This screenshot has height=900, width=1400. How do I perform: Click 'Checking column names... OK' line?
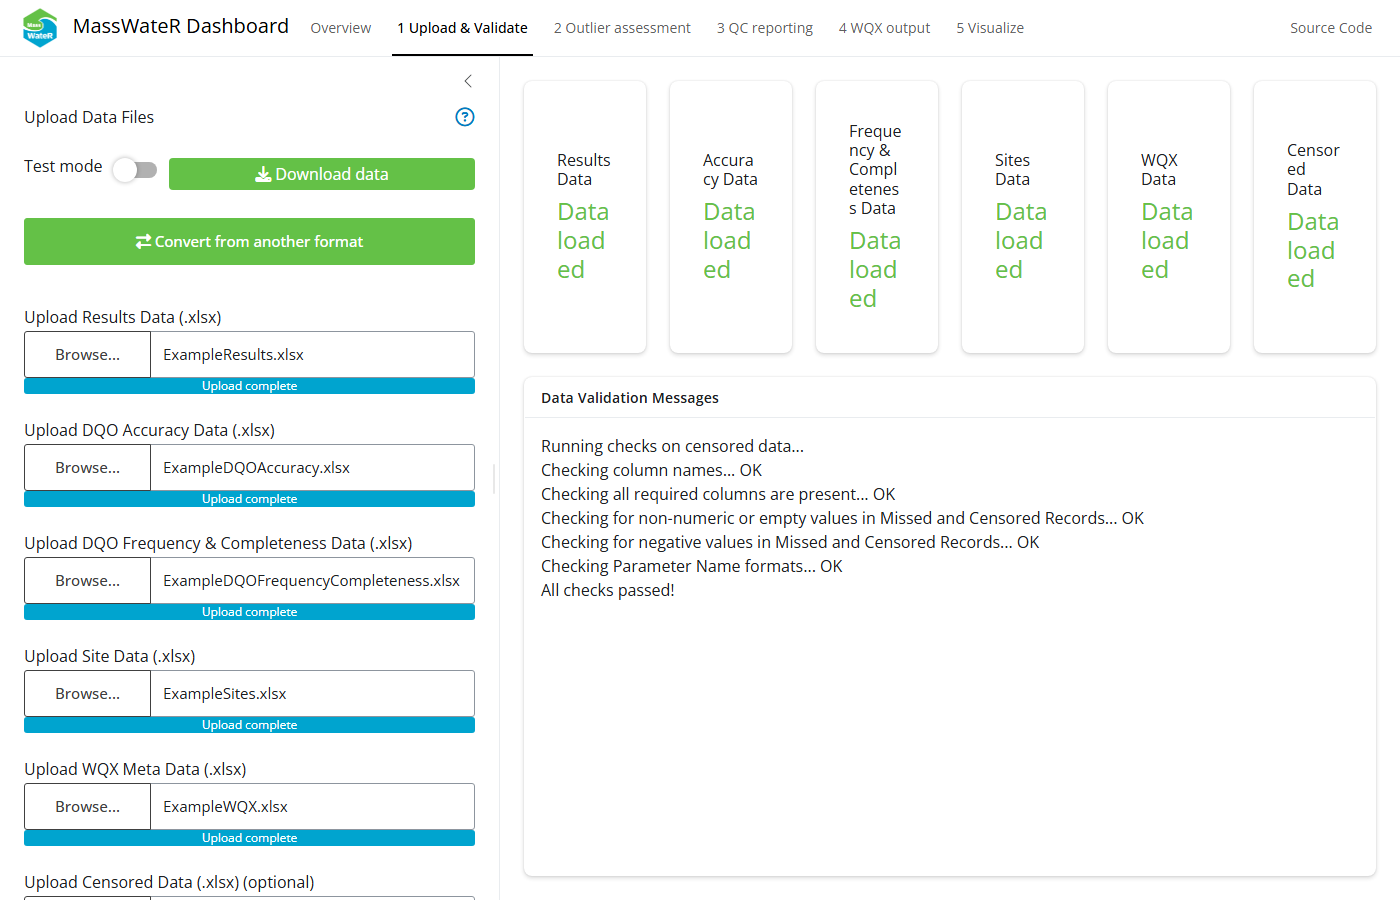651,470
